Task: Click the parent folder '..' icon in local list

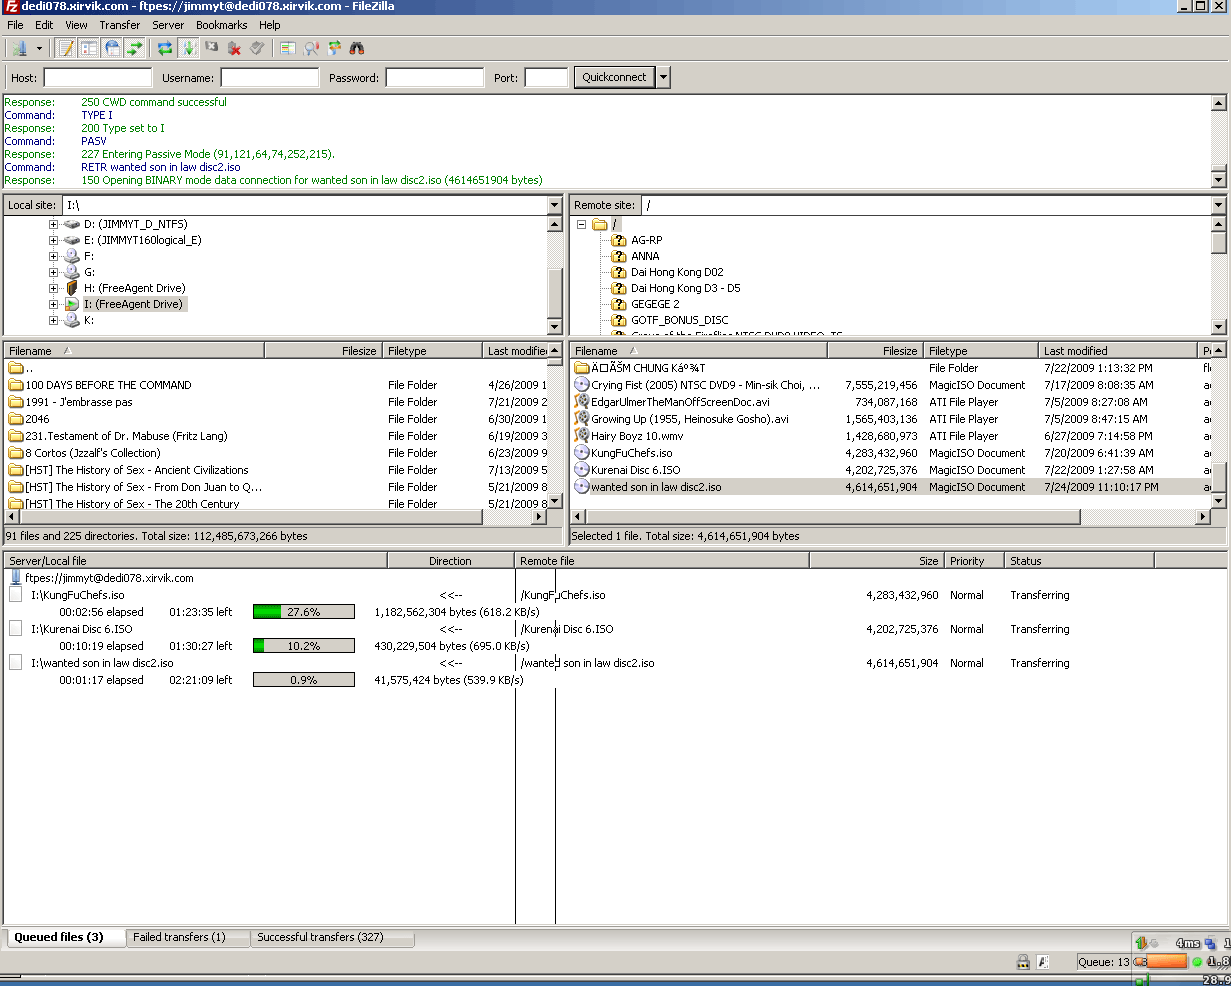Action: pyautogui.click(x=16, y=368)
